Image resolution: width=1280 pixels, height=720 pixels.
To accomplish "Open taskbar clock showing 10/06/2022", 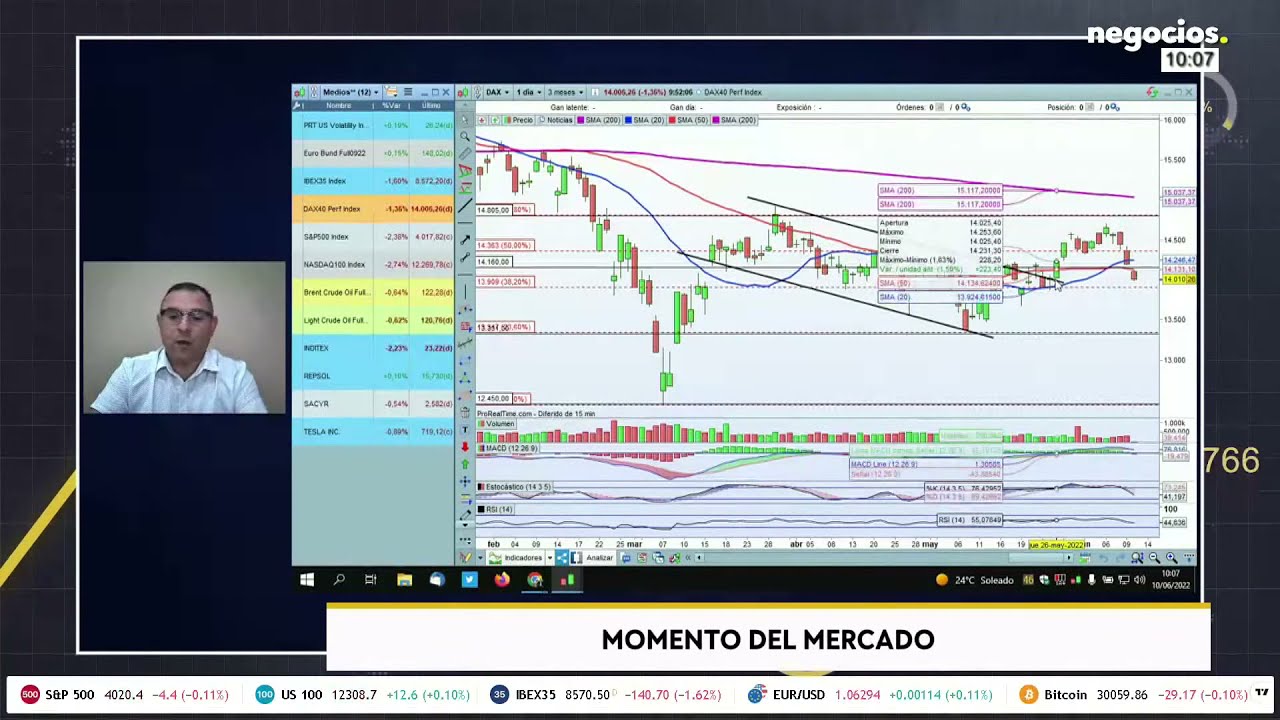I will click(1170, 580).
